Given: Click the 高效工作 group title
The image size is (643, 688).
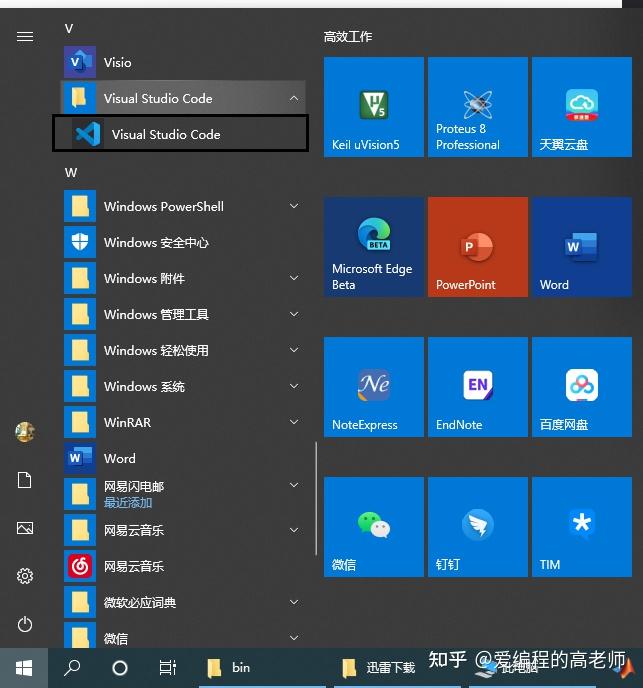Looking at the screenshot, I should [348, 36].
